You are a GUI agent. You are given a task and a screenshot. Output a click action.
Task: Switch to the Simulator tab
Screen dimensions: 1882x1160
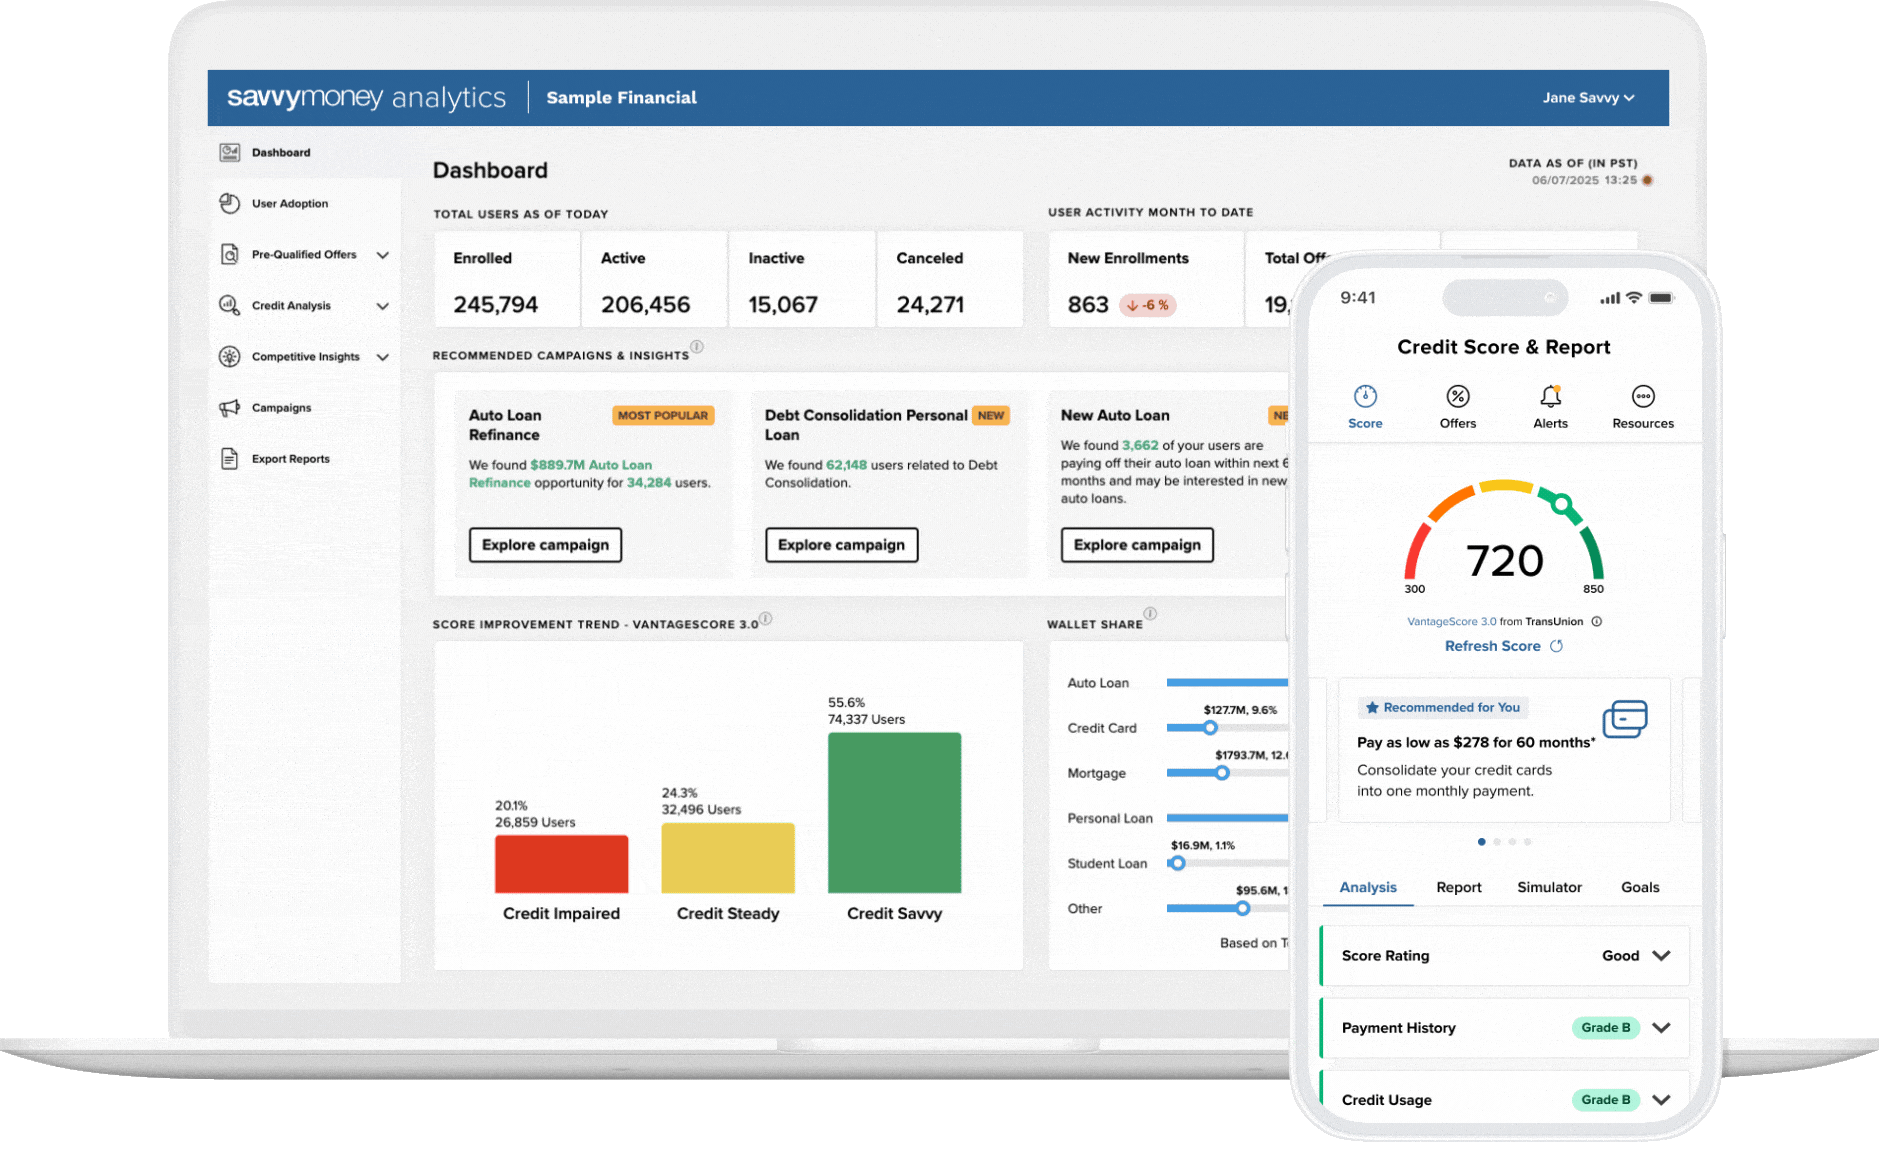(x=1549, y=887)
